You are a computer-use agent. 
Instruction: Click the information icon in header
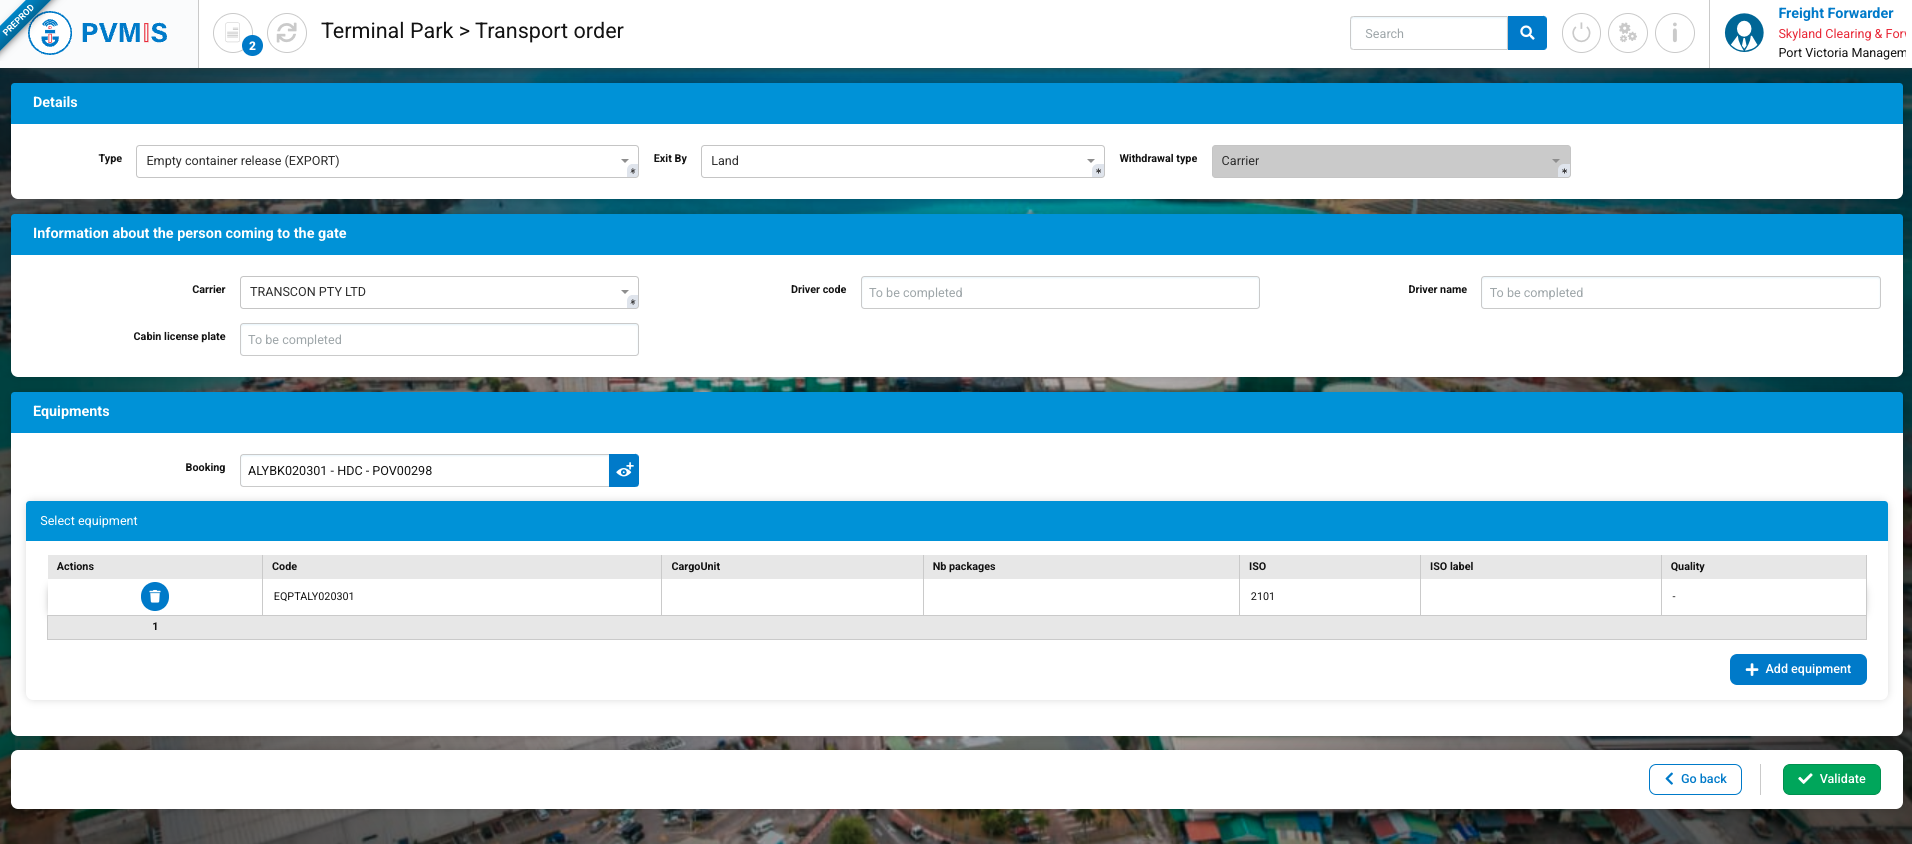(1675, 33)
